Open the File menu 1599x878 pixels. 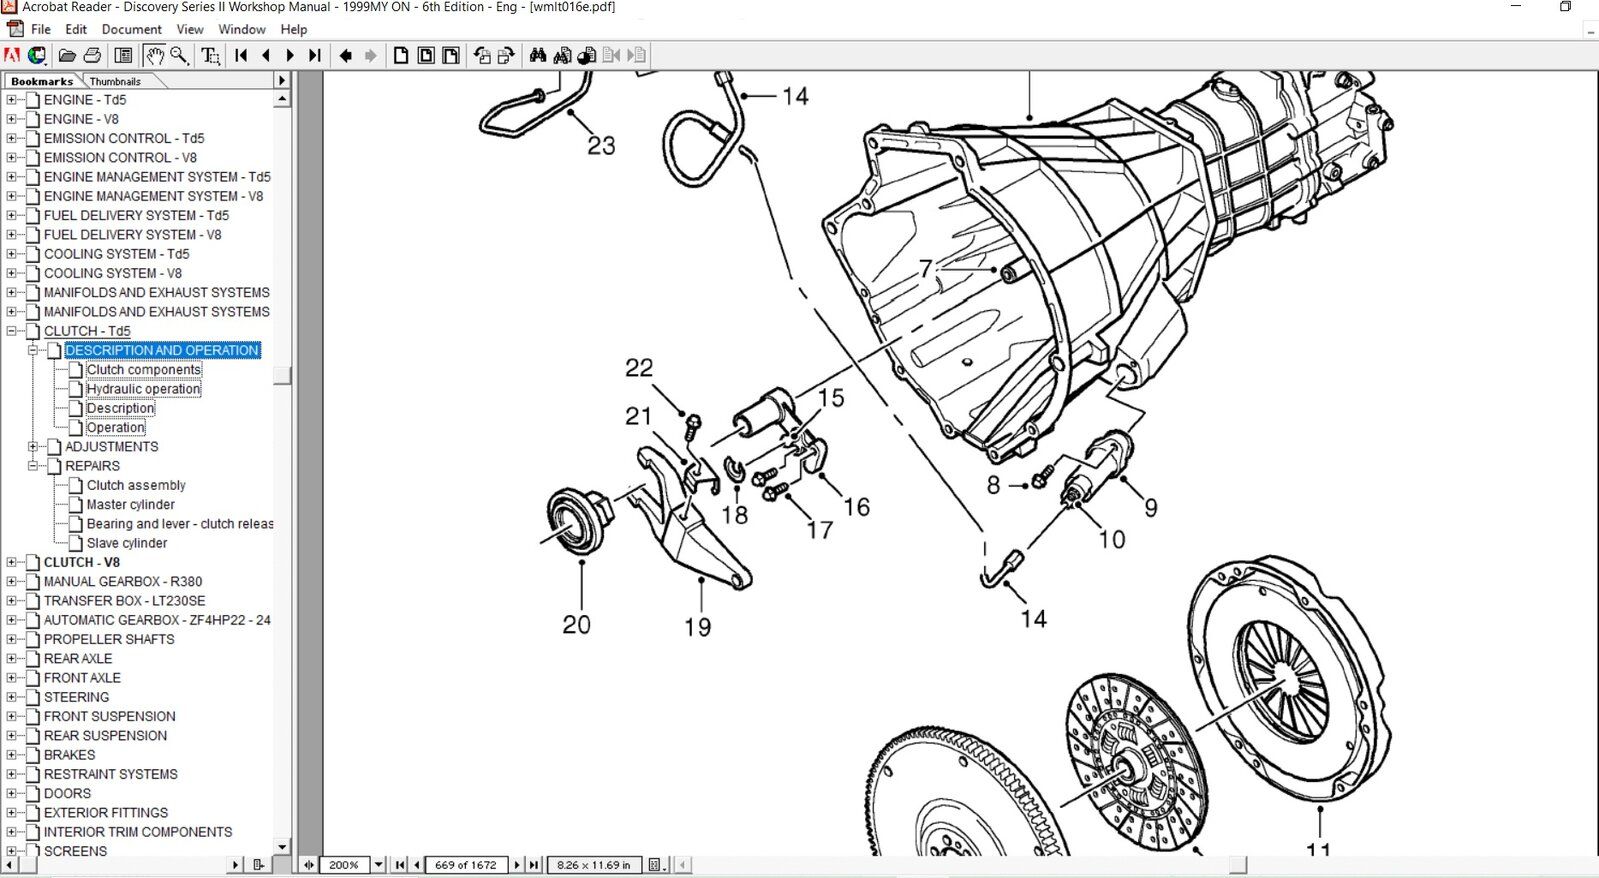(x=41, y=29)
